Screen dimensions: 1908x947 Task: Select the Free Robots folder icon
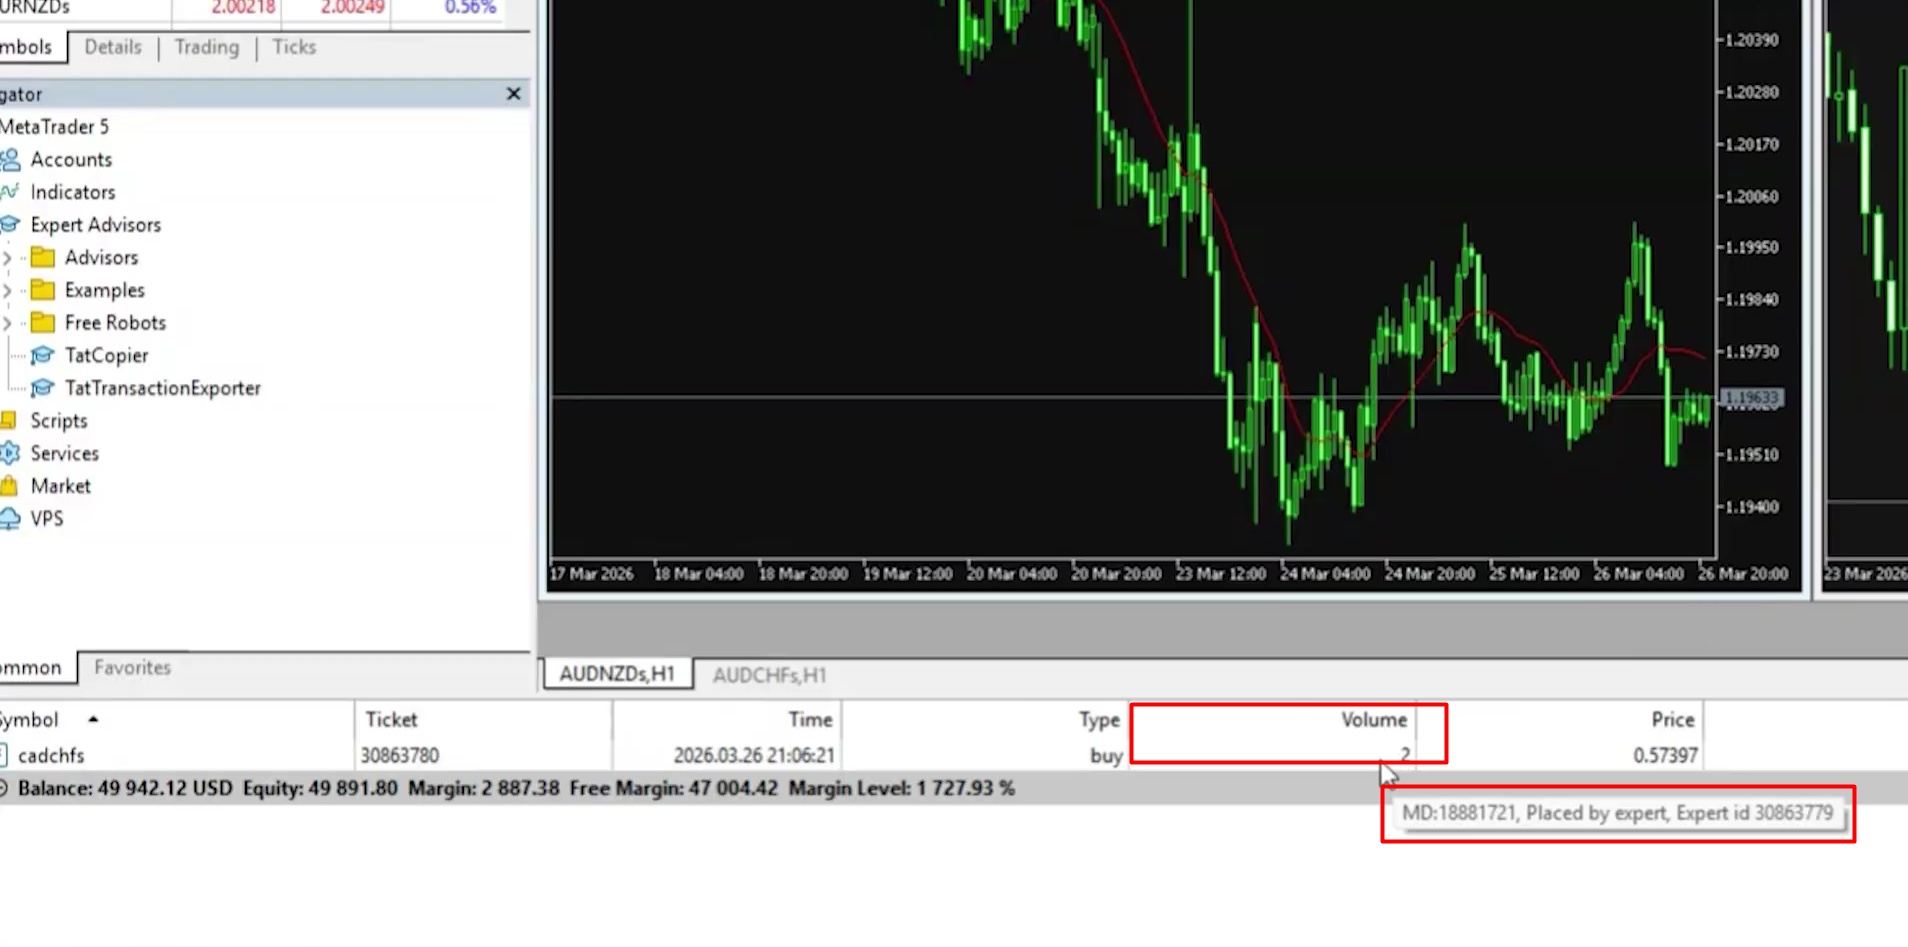(x=42, y=323)
